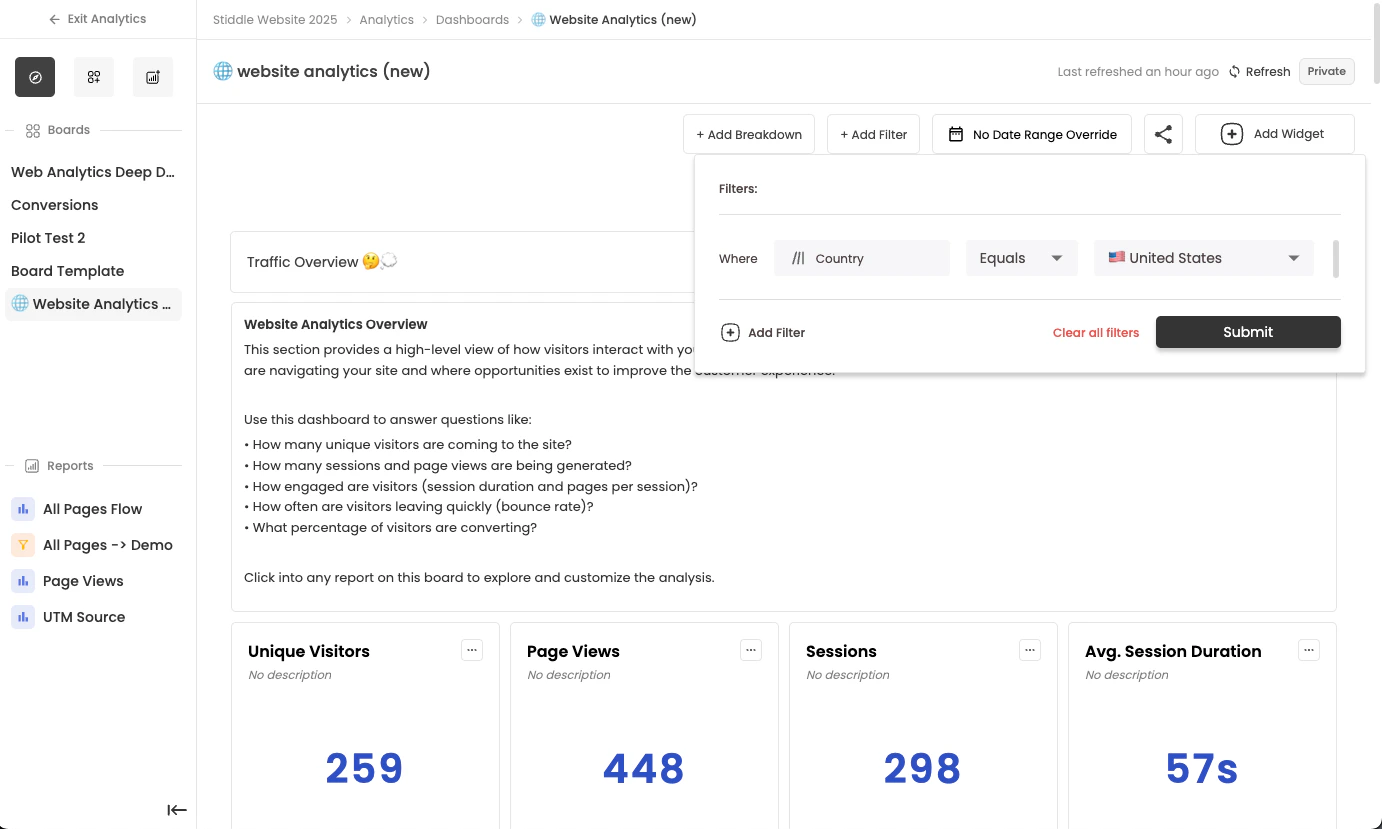Screen dimensions: 1382x829
Task: Click the Unique Visitors value 259
Action: (x=364, y=768)
